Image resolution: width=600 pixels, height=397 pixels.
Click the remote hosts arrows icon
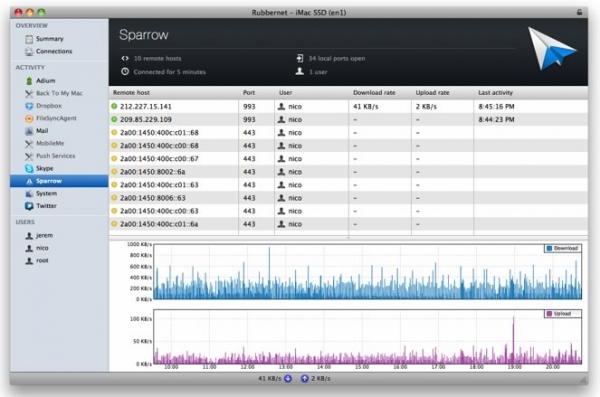(125, 58)
